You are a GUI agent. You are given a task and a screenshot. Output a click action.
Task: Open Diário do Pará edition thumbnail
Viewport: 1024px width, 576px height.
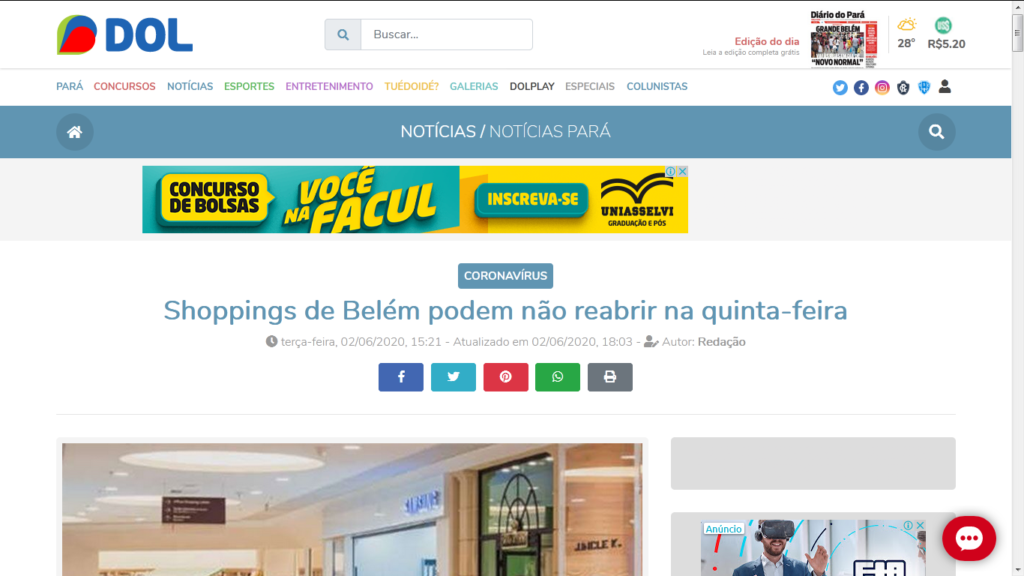point(844,39)
